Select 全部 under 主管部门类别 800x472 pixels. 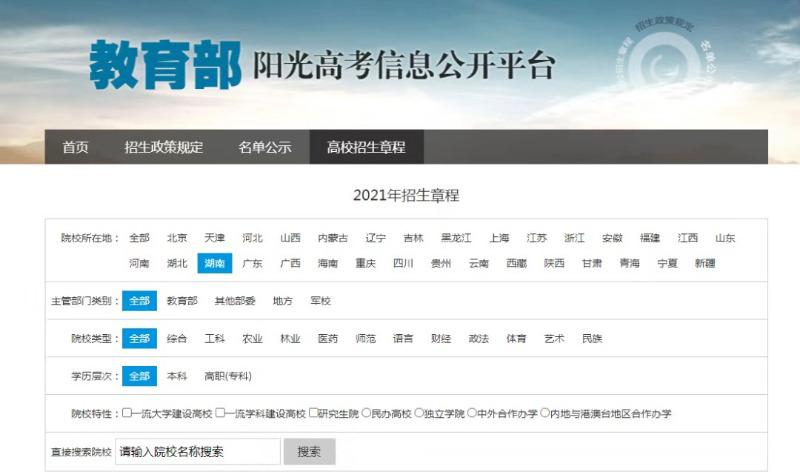pos(139,301)
